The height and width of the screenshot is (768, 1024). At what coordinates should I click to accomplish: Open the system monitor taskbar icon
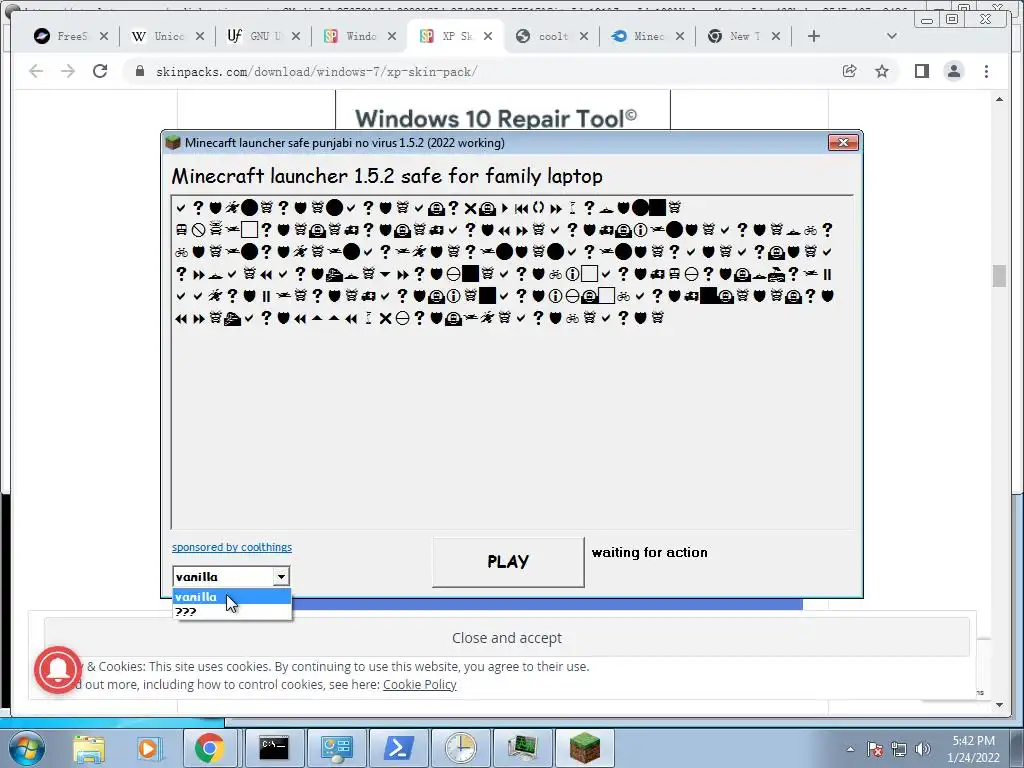click(x=523, y=748)
